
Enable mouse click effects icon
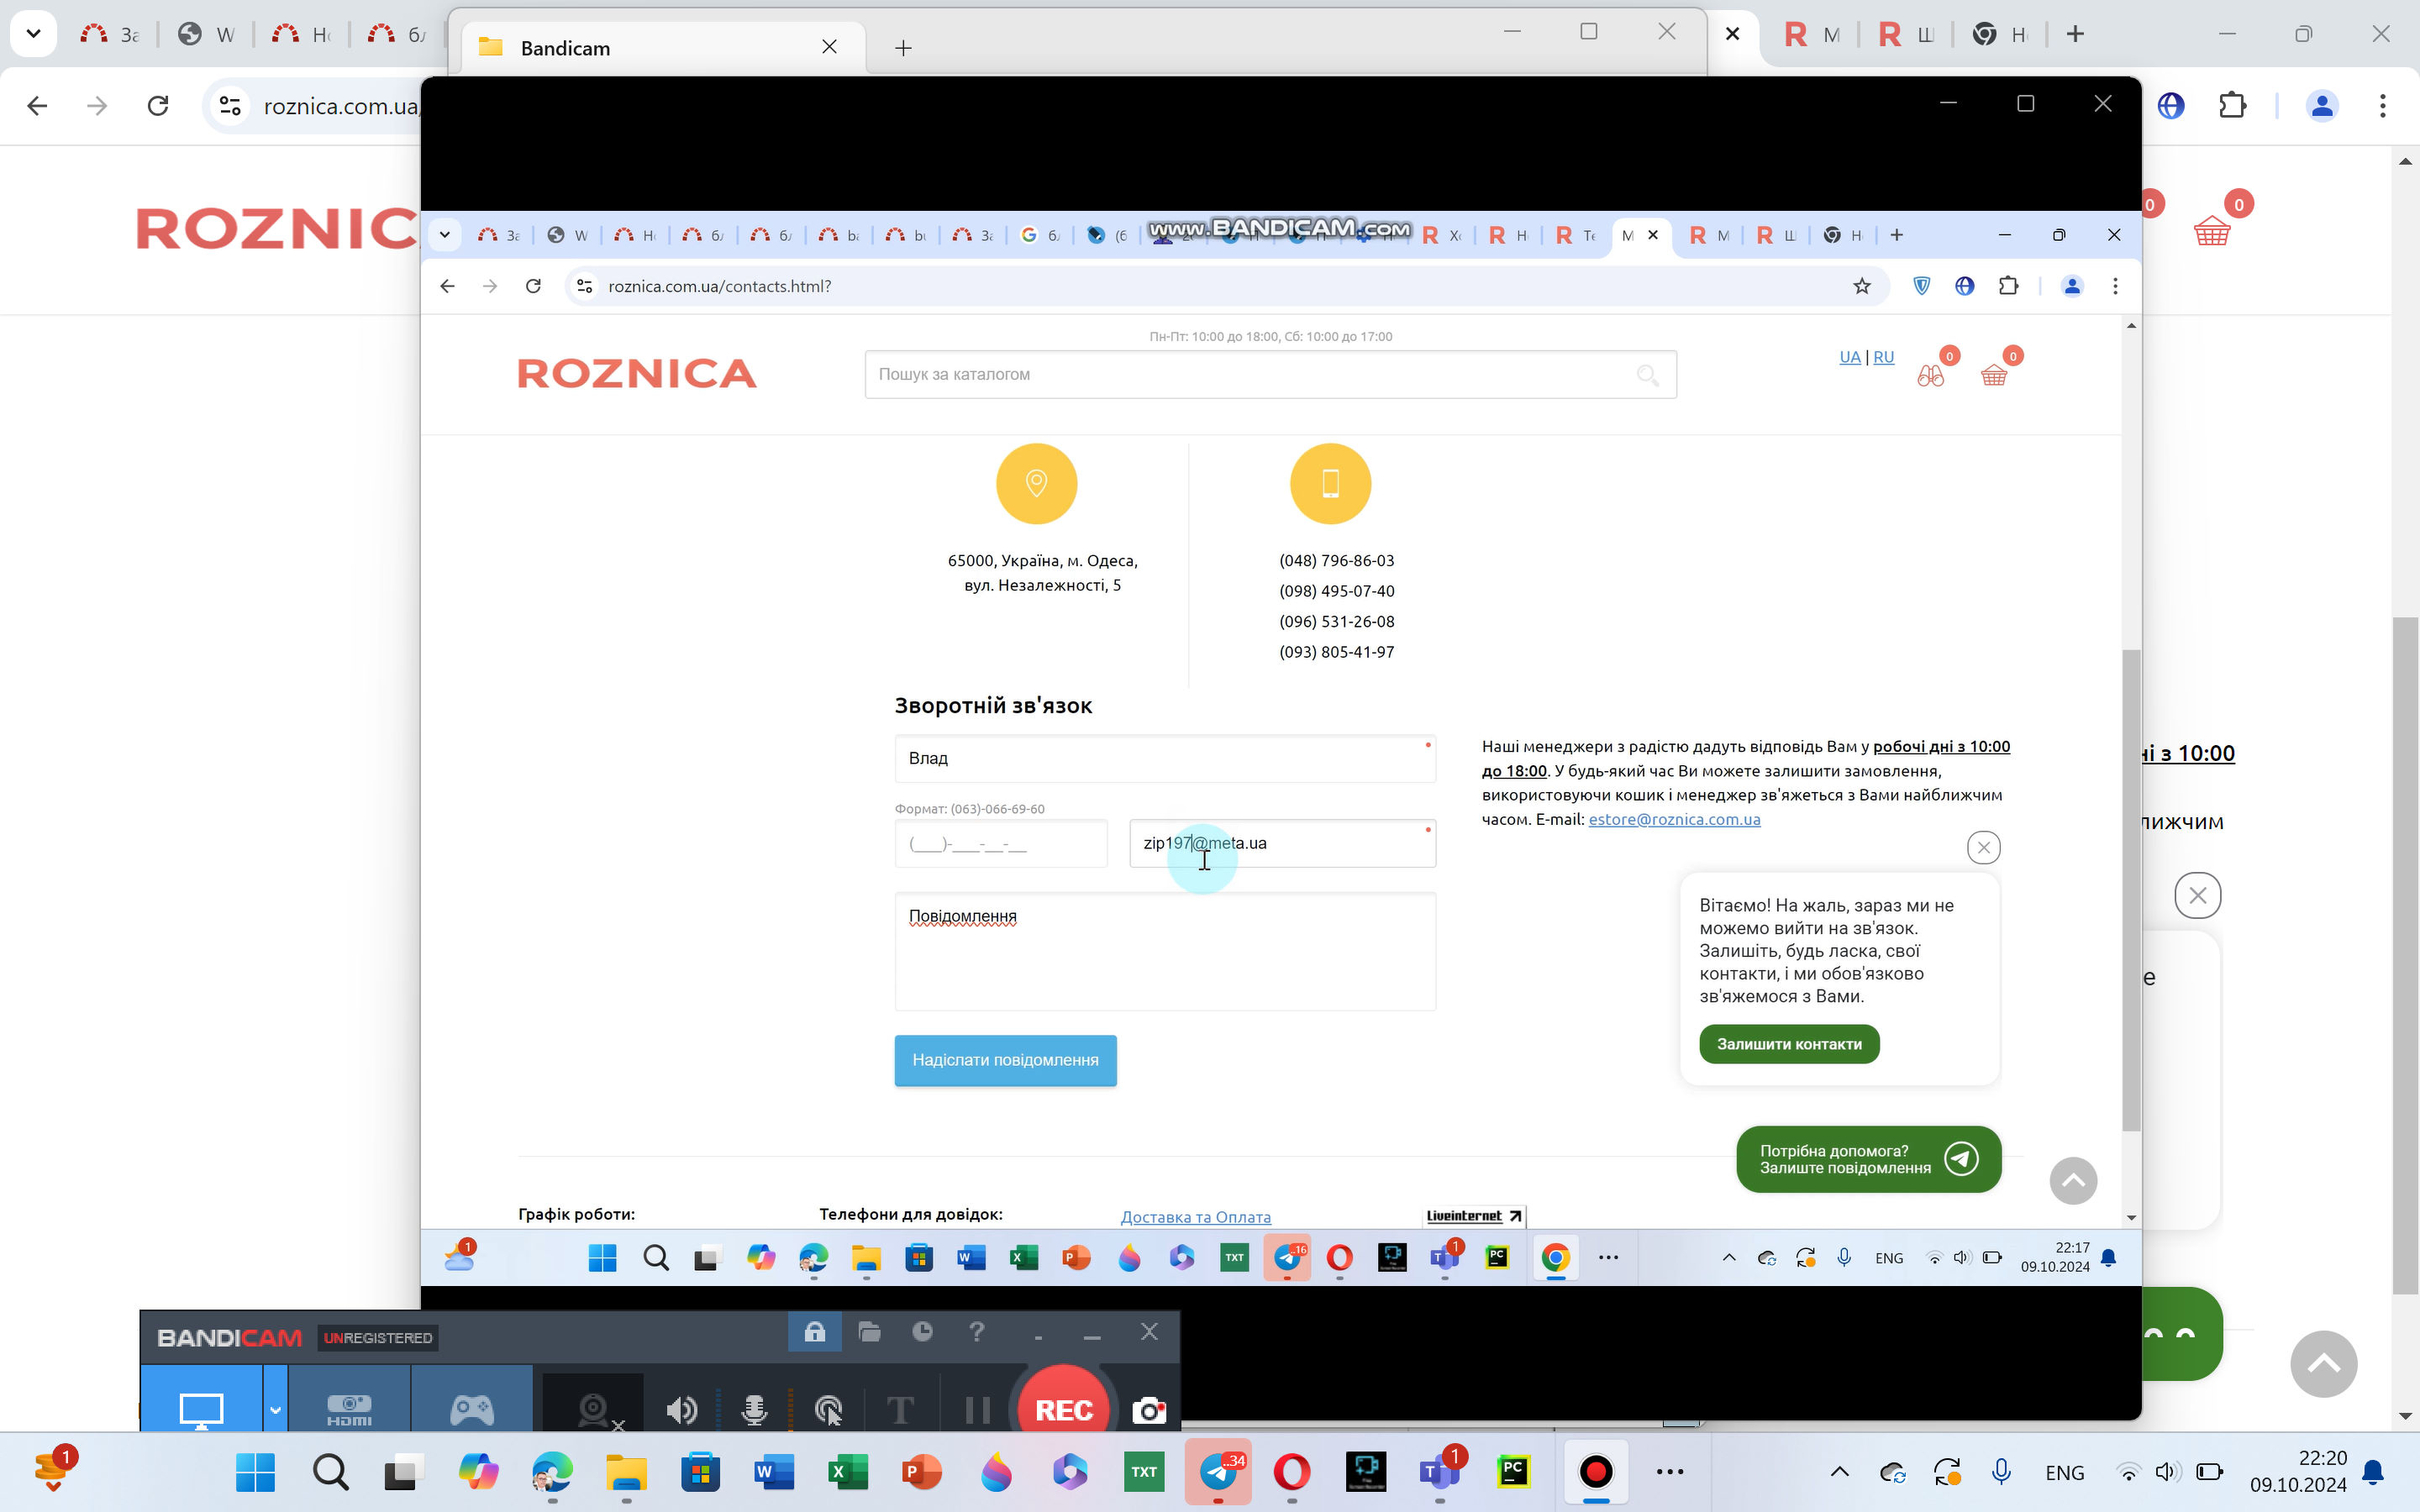pyautogui.click(x=828, y=1410)
